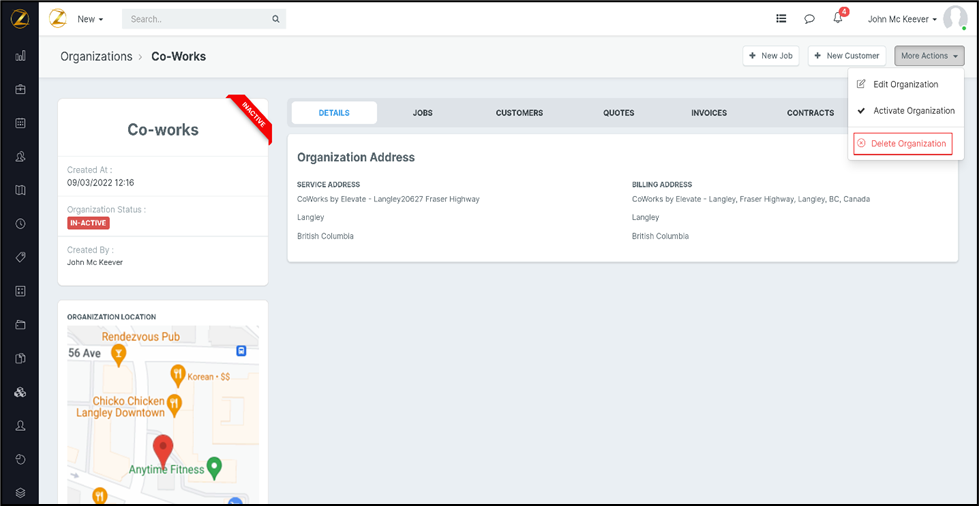Viewport: 979px width, 506px height.
Task: Switch to the Customers tab
Action: point(519,113)
